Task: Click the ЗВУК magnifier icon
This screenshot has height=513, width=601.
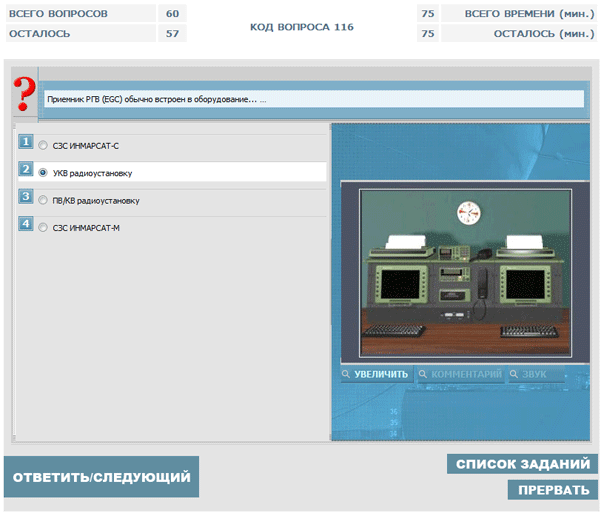Action: click(x=514, y=374)
